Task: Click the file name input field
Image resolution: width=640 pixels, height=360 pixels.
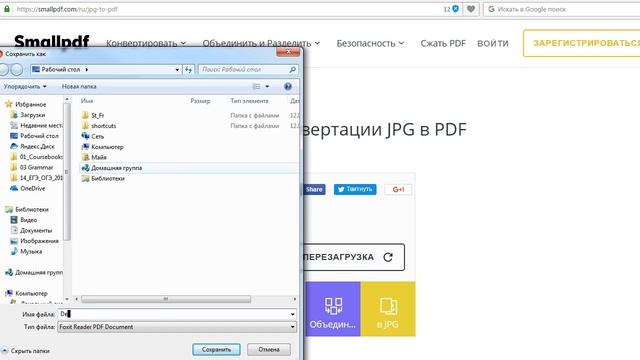Action: click(x=173, y=314)
